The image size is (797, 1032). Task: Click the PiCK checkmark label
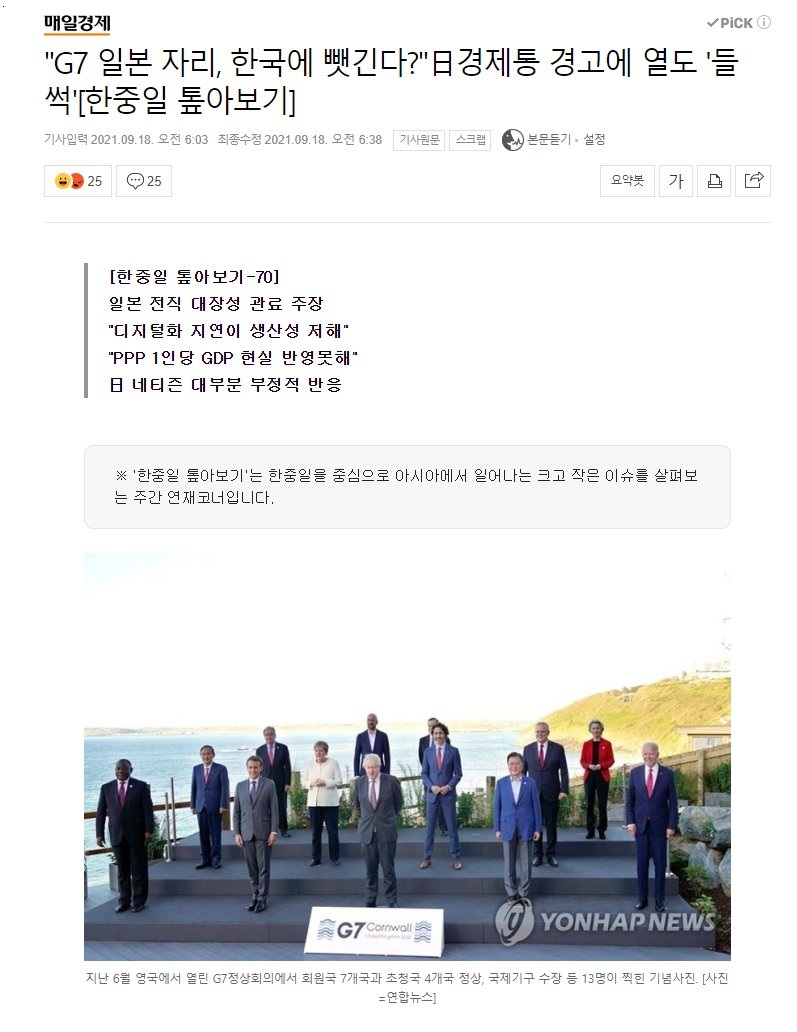point(729,23)
